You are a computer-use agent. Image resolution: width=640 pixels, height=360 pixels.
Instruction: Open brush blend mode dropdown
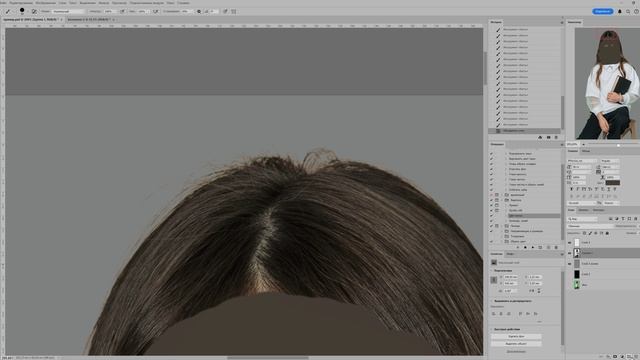pyautogui.click(x=68, y=11)
